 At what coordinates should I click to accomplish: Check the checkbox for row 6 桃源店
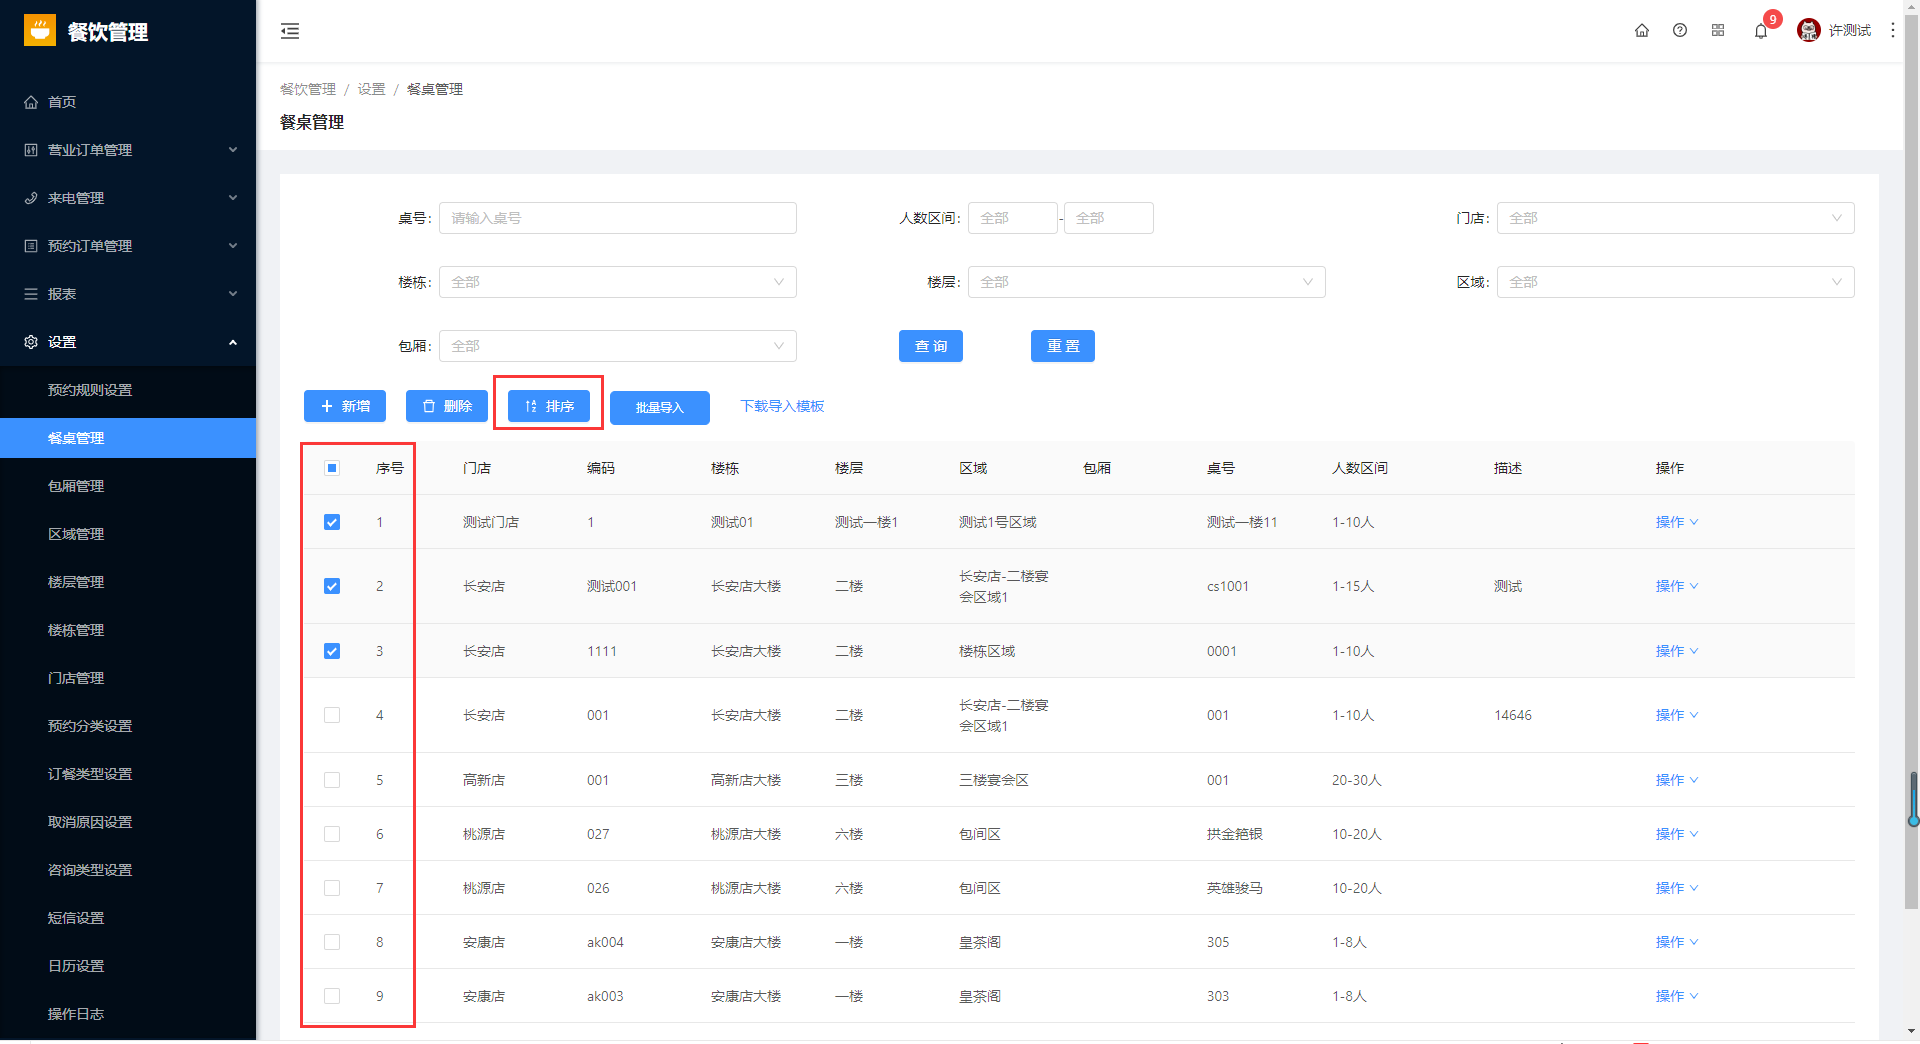pyautogui.click(x=332, y=834)
